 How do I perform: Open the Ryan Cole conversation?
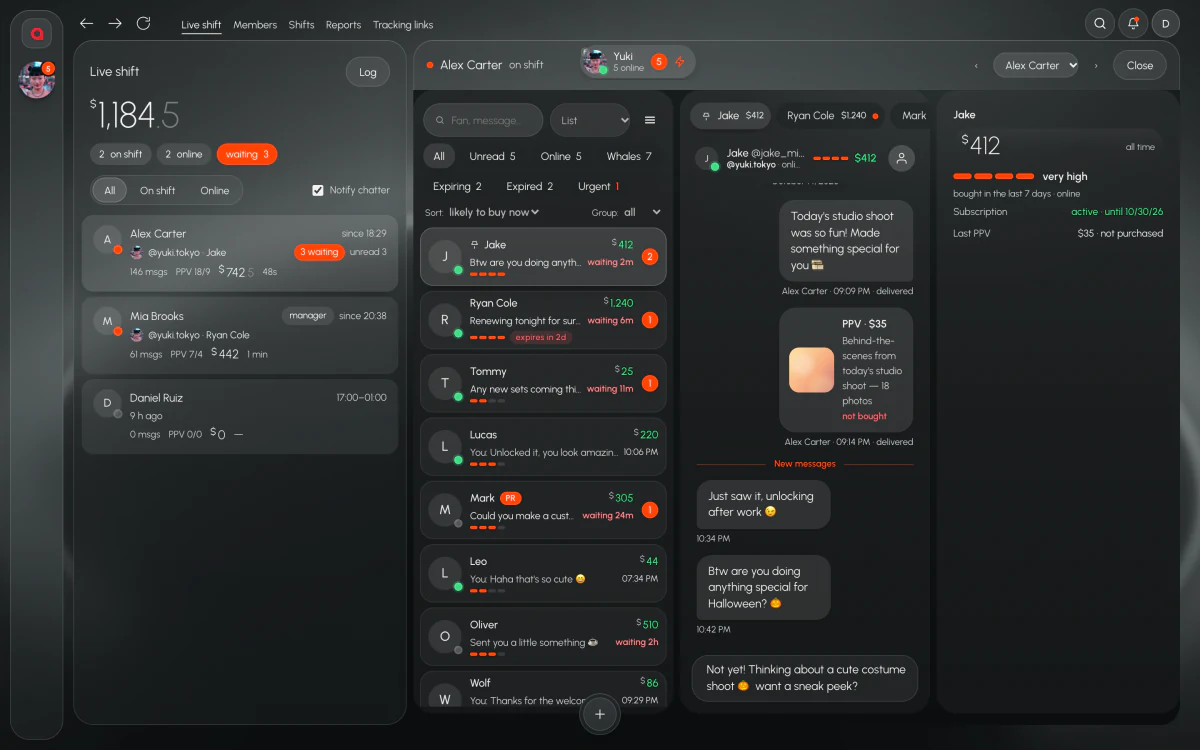coord(543,320)
